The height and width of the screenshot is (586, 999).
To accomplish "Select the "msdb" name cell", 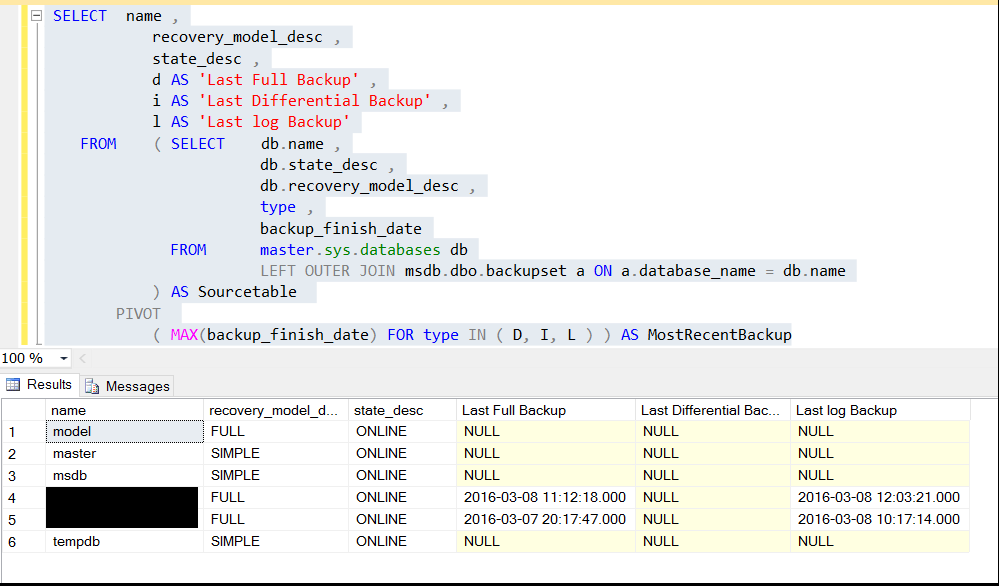I will pyautogui.click(x=125, y=475).
